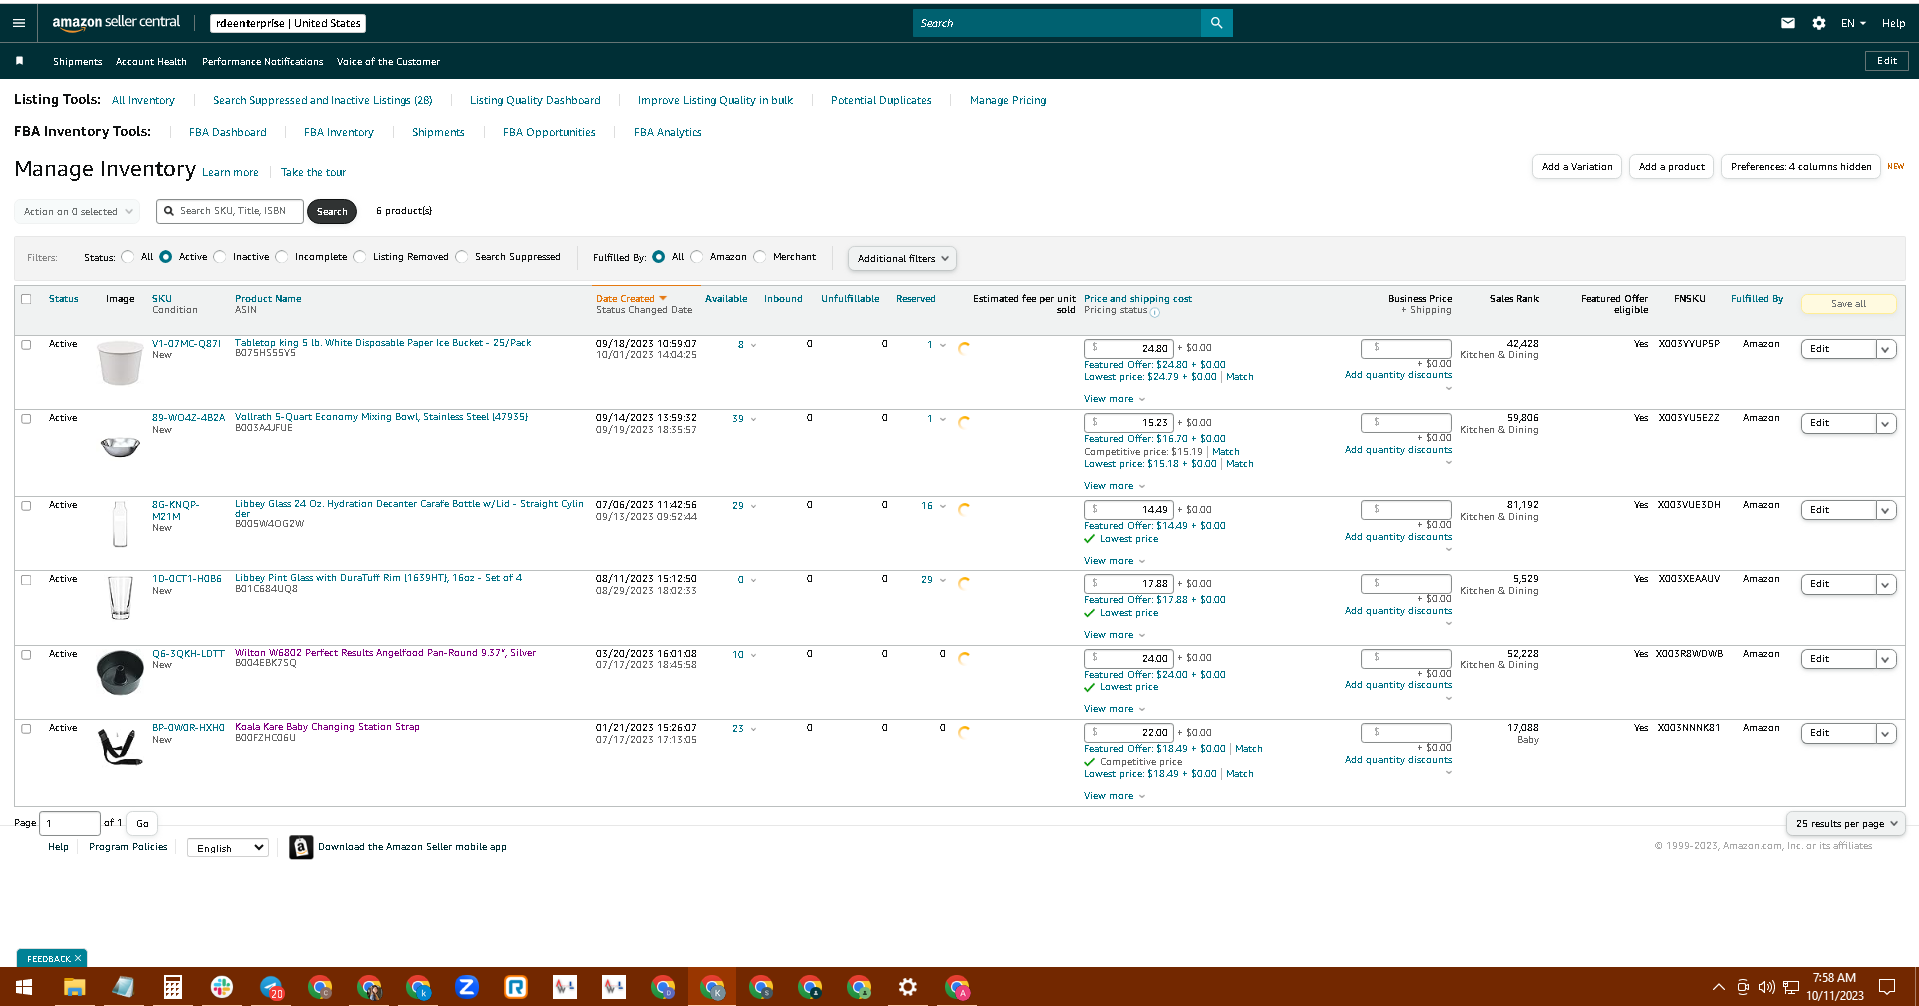Open Windows Settings gear in taskbar
The width and height of the screenshot is (1919, 1006).
pyautogui.click(x=908, y=987)
